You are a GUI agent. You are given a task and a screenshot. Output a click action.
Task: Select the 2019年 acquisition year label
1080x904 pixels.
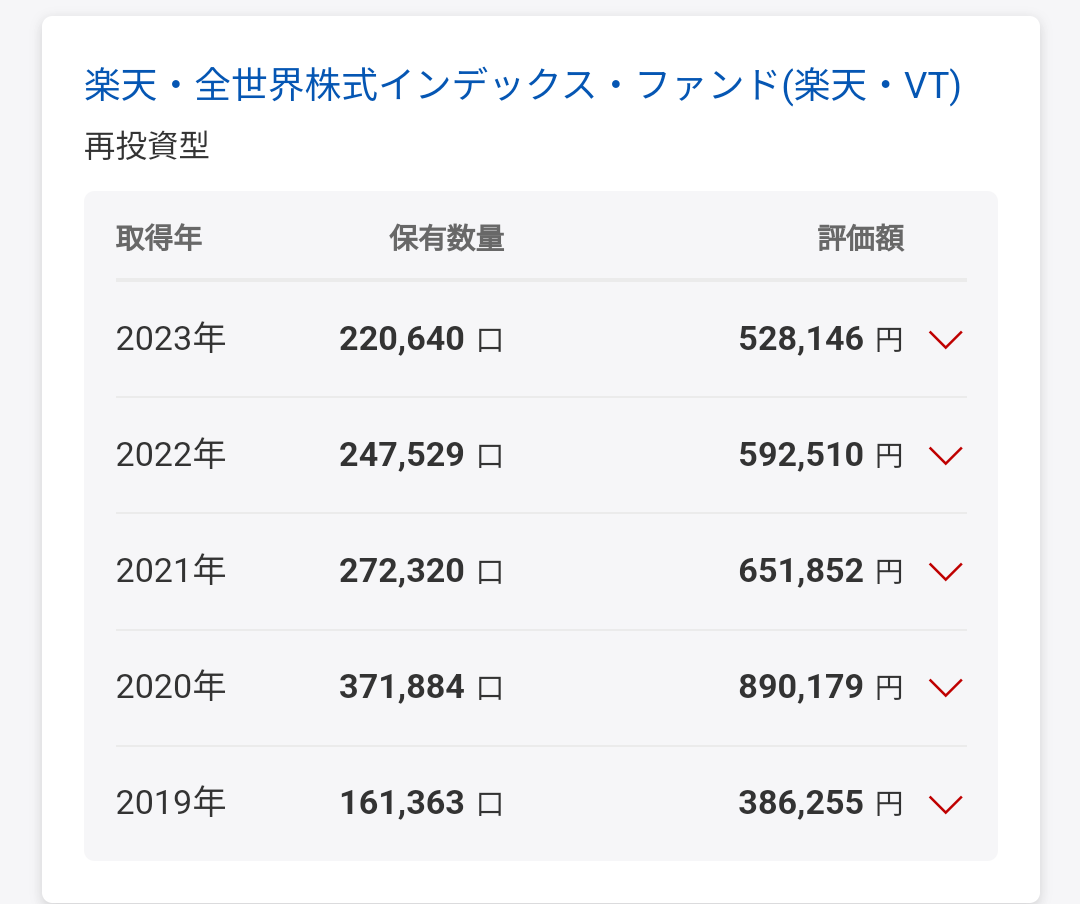[171, 803]
